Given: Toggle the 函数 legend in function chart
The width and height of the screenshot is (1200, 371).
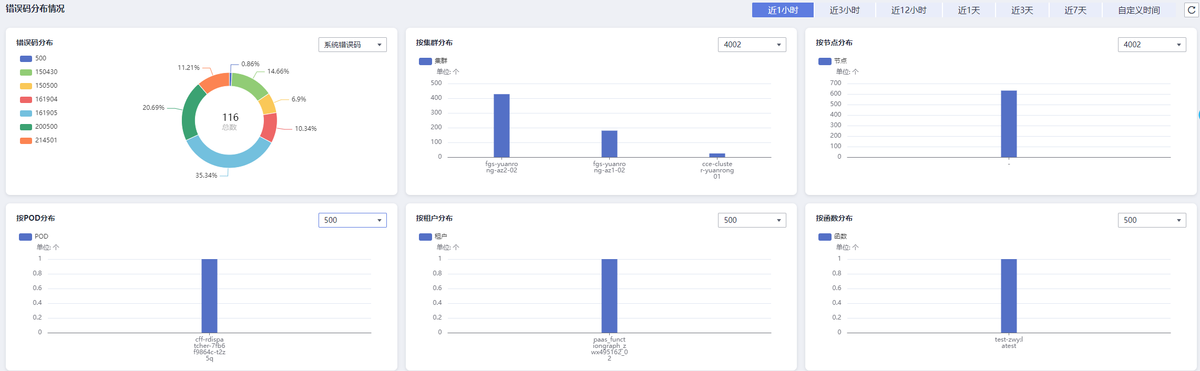Looking at the screenshot, I should pyautogui.click(x=833, y=236).
